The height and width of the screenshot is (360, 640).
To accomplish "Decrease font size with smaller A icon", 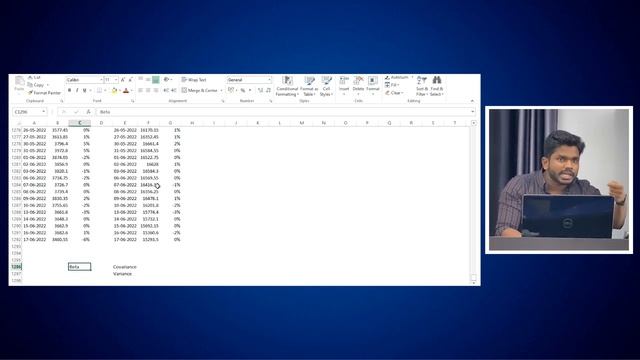I will click(x=130, y=80).
